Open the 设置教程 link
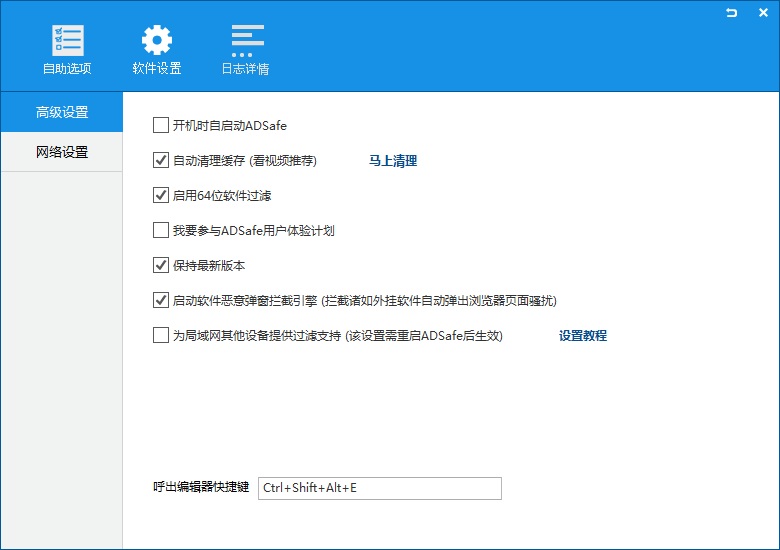 click(583, 336)
